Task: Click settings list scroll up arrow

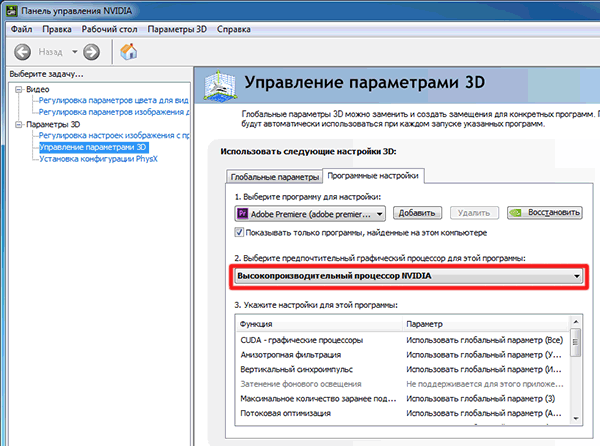Action: (576, 322)
